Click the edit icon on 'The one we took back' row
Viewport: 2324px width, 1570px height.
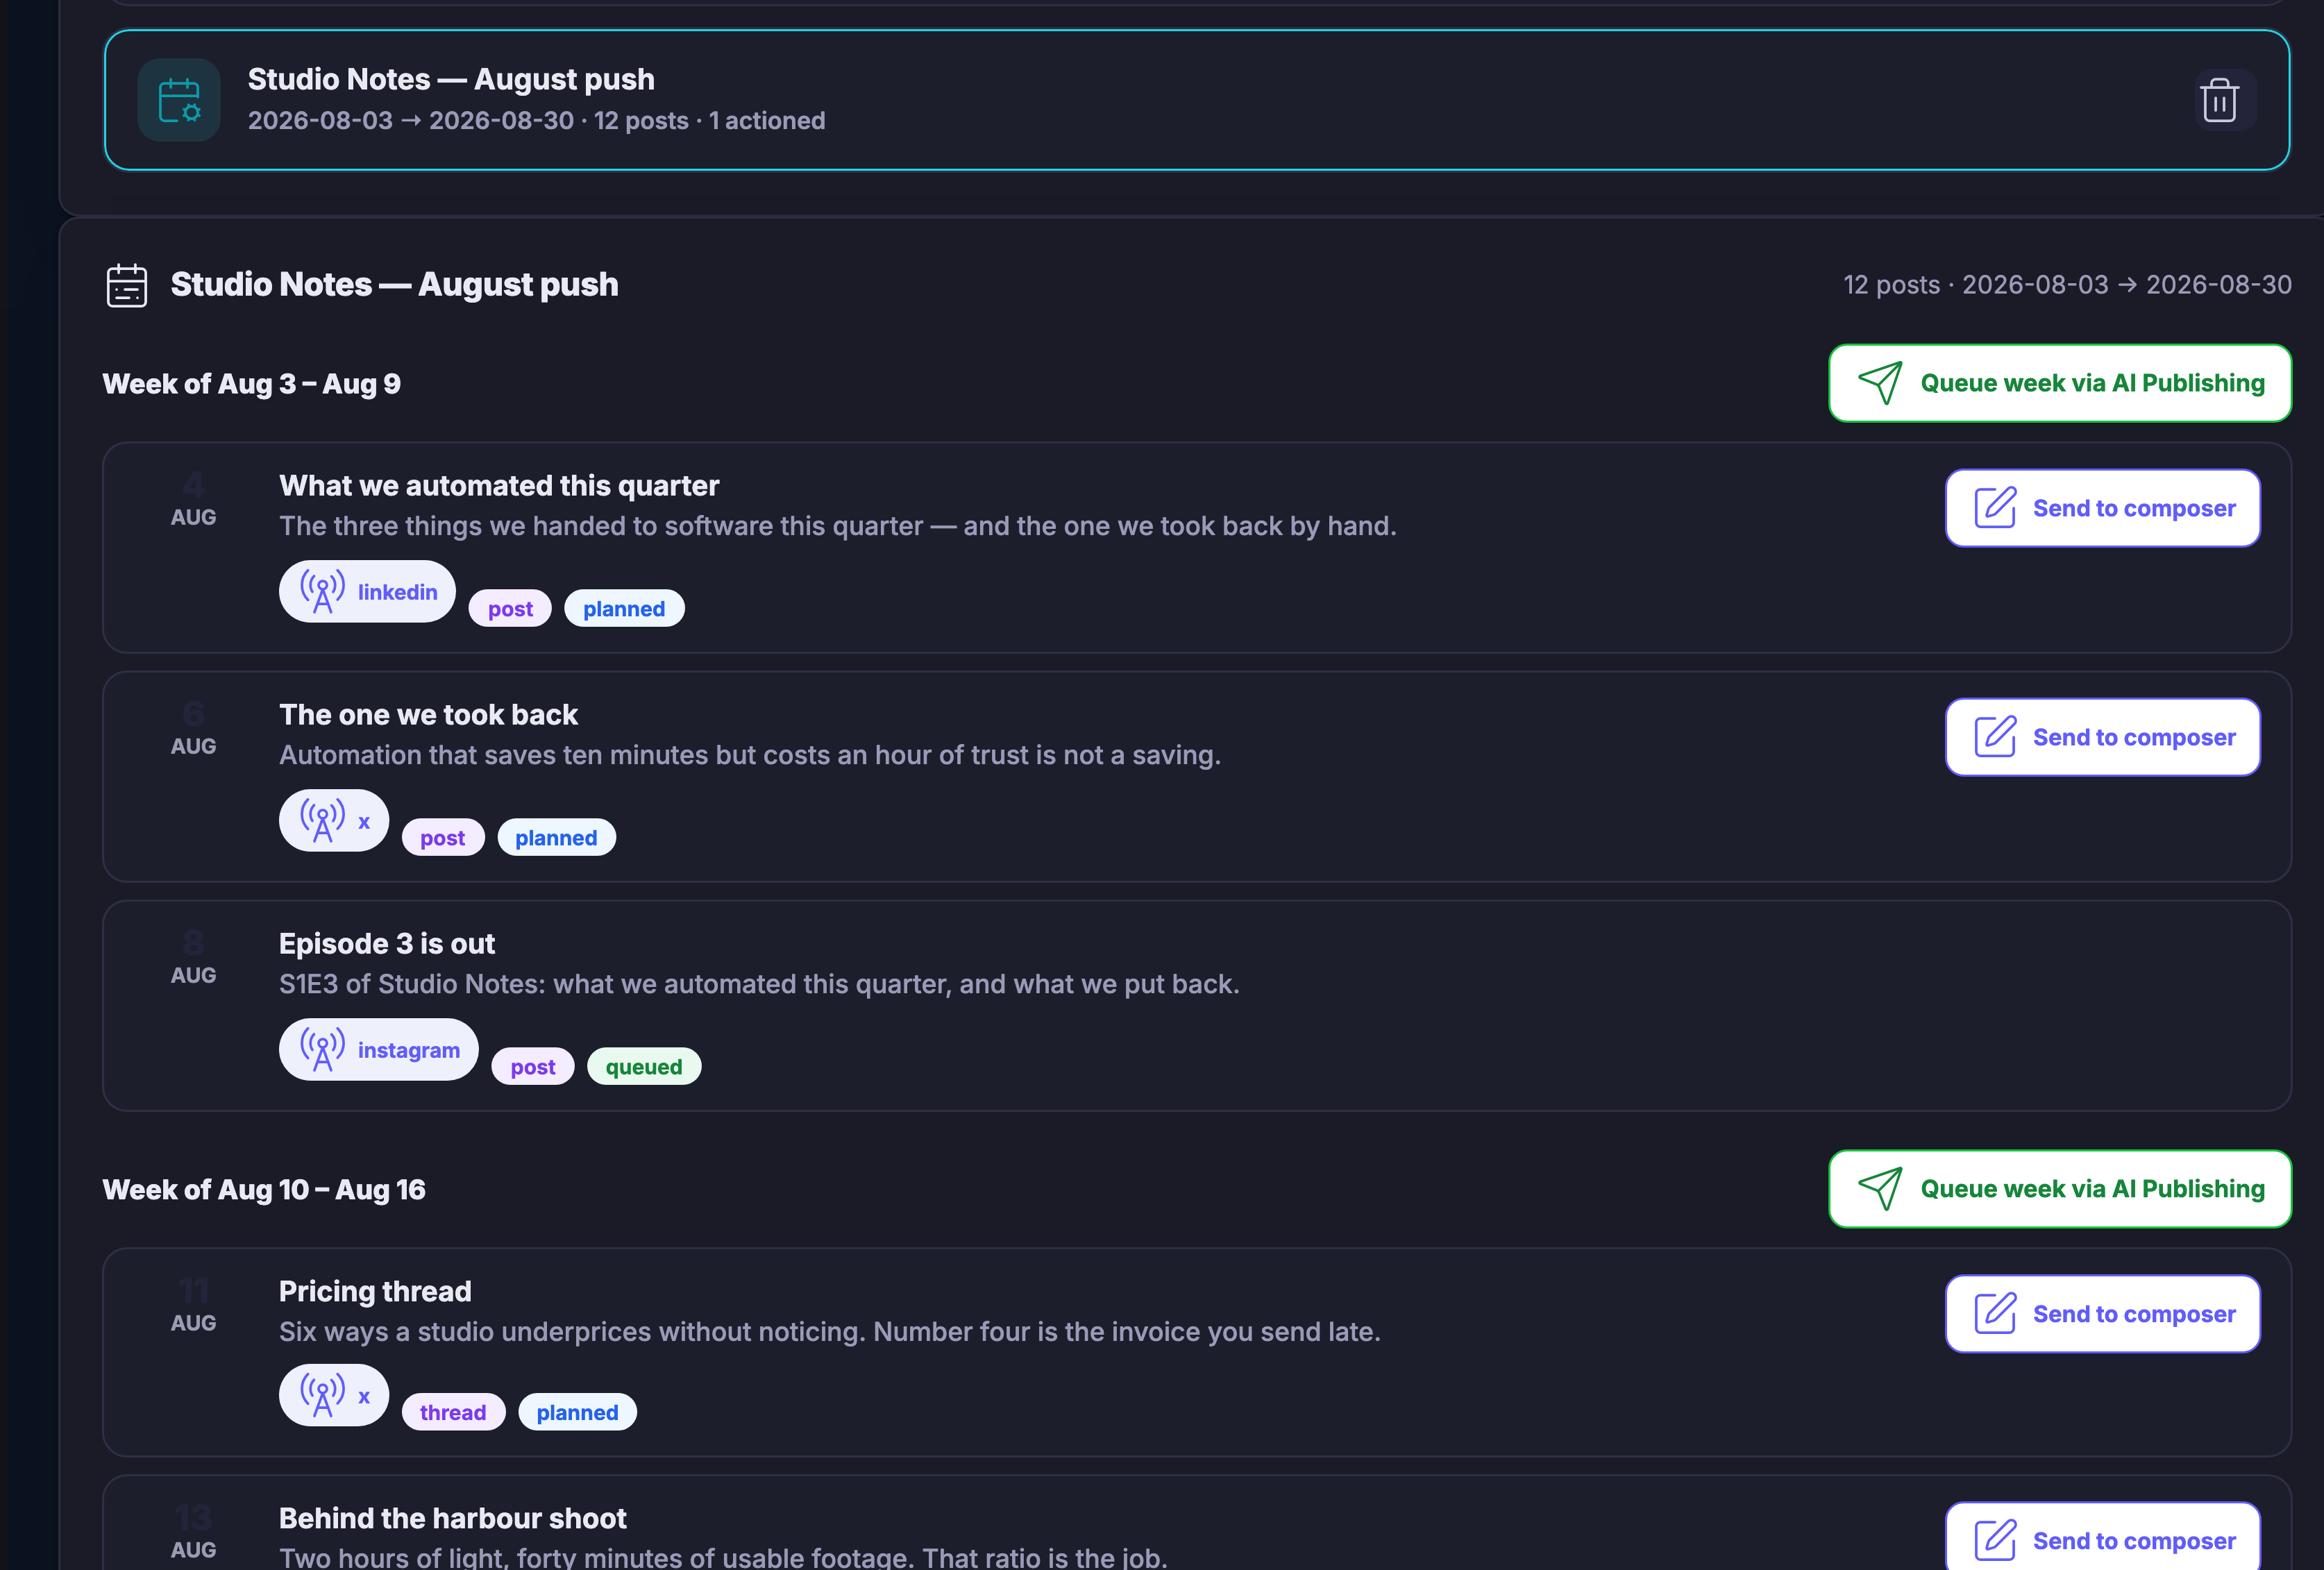click(1995, 737)
